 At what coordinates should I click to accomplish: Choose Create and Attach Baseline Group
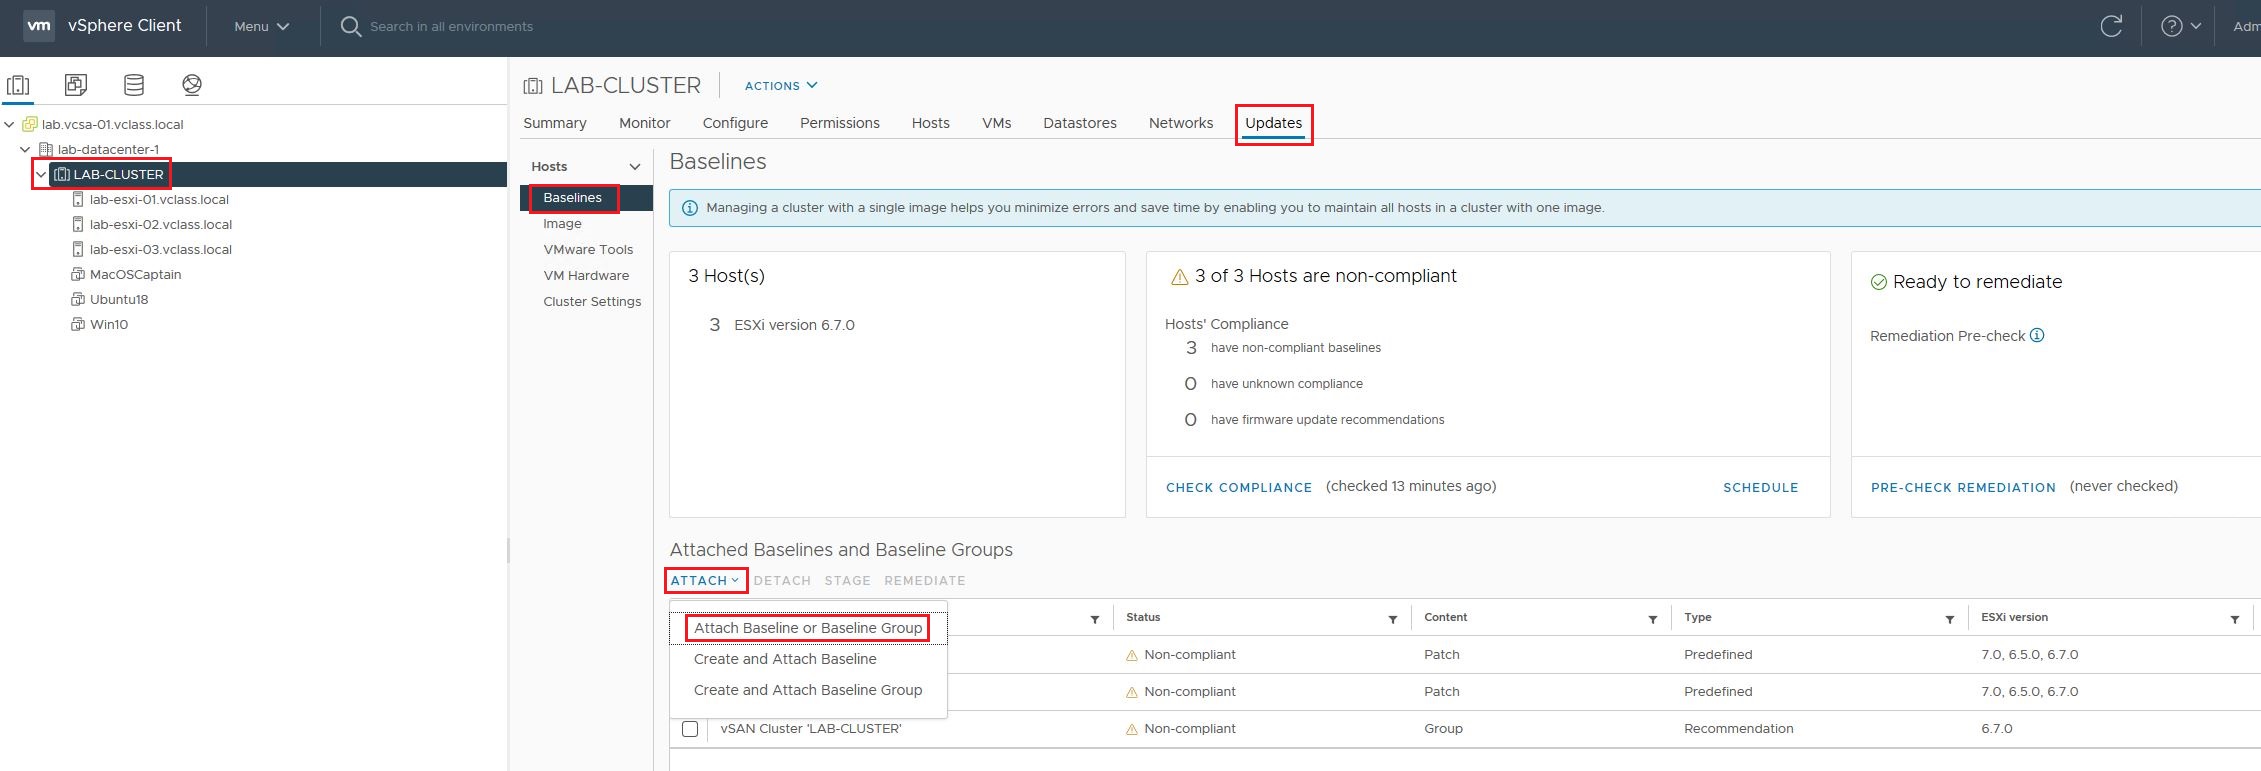click(808, 690)
